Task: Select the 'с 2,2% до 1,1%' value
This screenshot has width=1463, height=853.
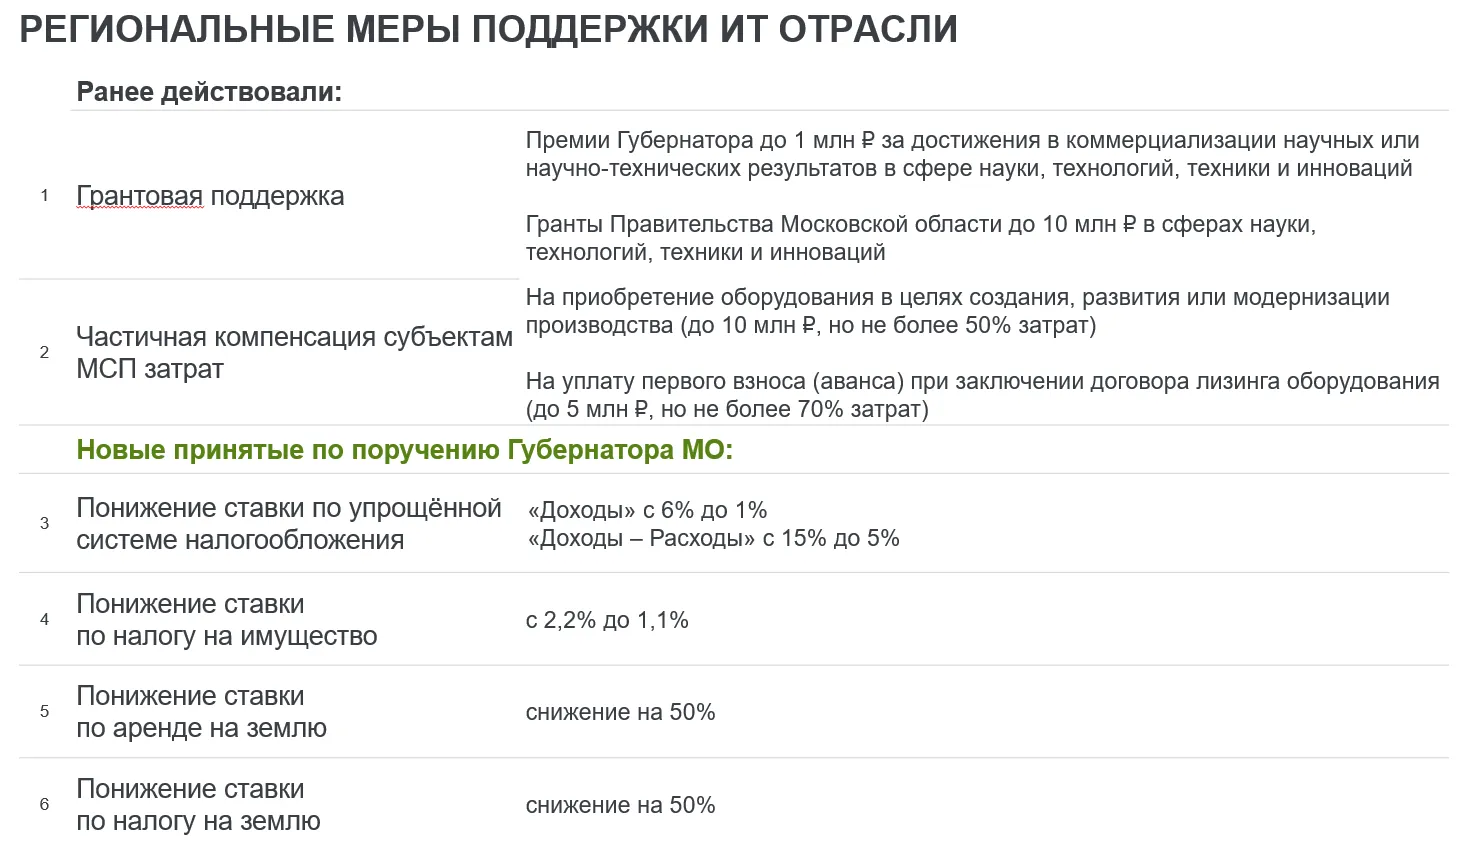Action: (x=607, y=620)
